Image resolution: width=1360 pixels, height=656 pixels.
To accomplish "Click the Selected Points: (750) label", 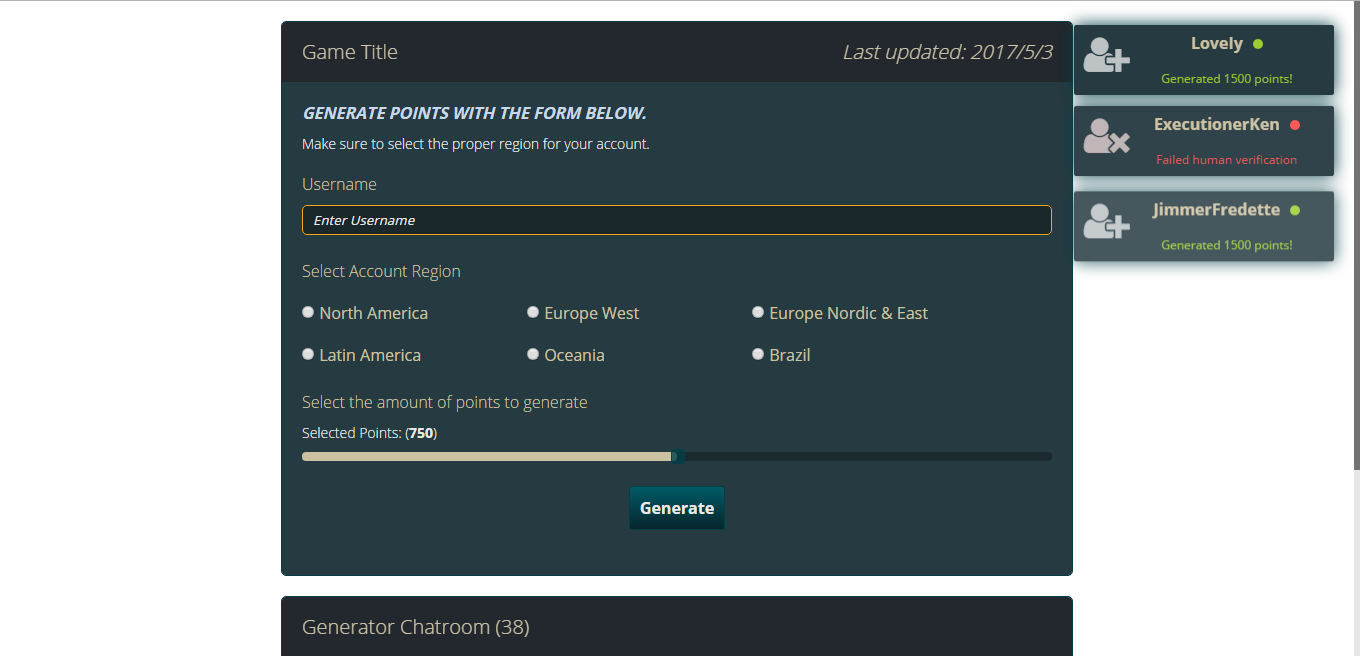I will point(370,433).
